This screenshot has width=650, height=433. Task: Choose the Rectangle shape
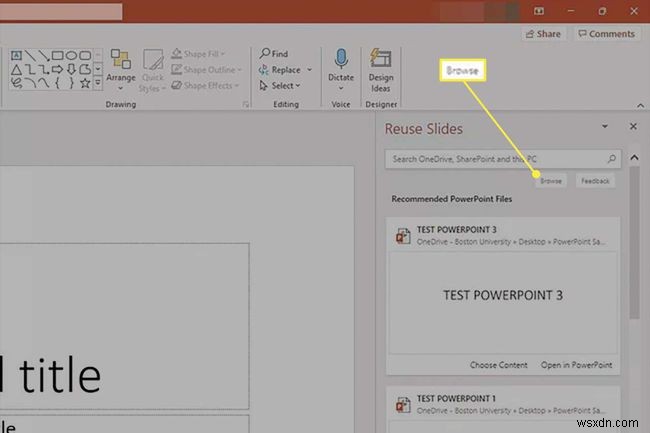tap(58, 55)
